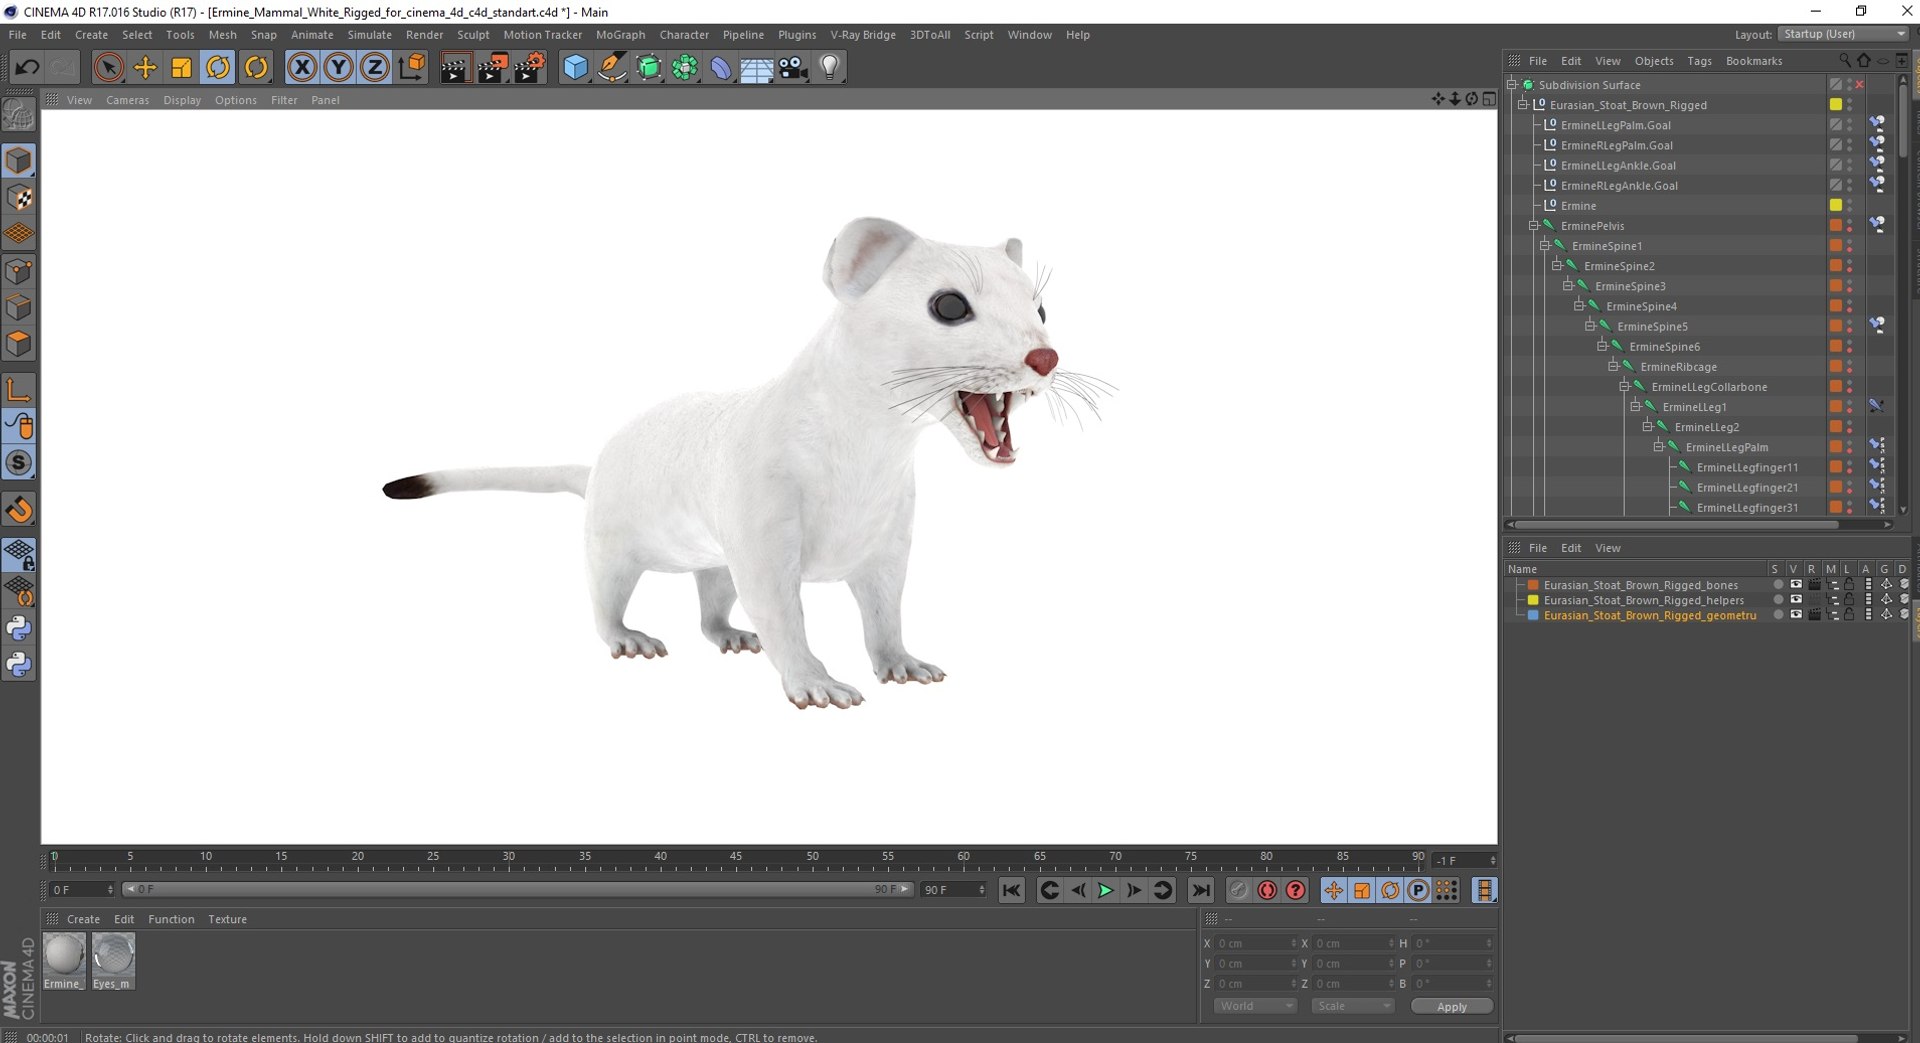This screenshot has height=1043, width=1920.
Task: Collapse the Eurasian_Stoat_Brown_Rigged hierarchy
Action: [x=1523, y=105]
